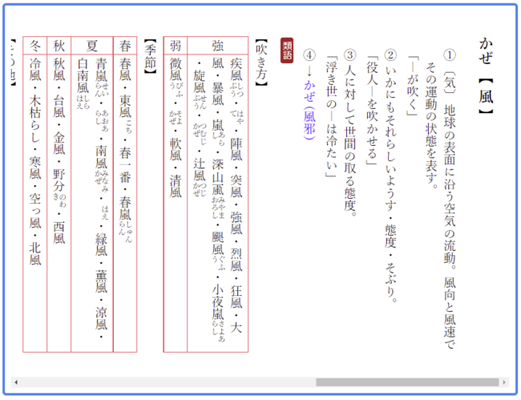Screen dimensions: 521x400
Task: Click the word 台風 in autumn column
Action: [59, 107]
